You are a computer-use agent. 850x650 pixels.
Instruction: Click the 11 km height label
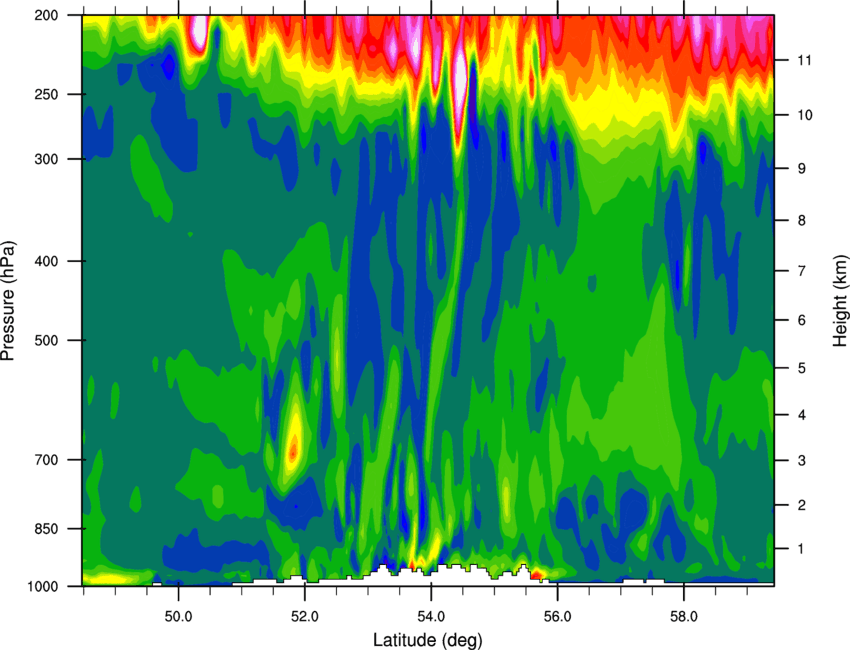804,60
